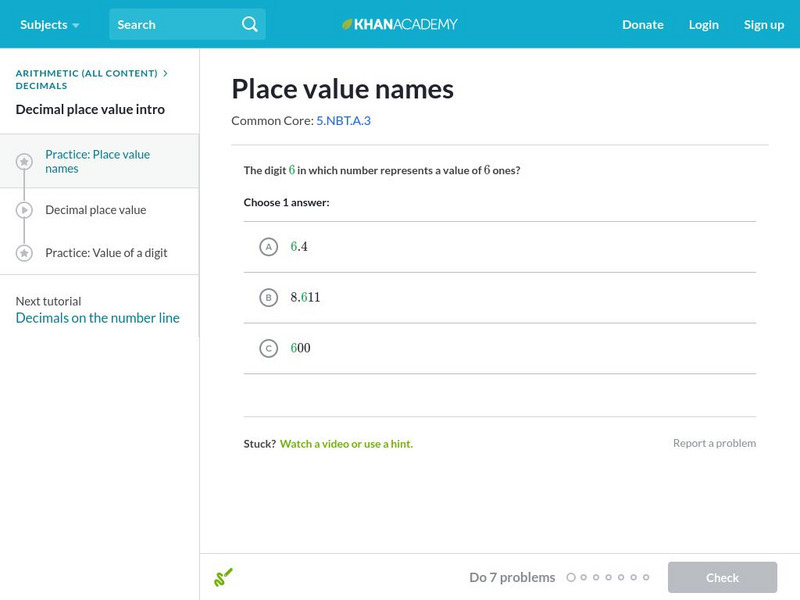The height and width of the screenshot is (600, 800).
Task: Click the first problem progress dot
Action: [x=571, y=577]
